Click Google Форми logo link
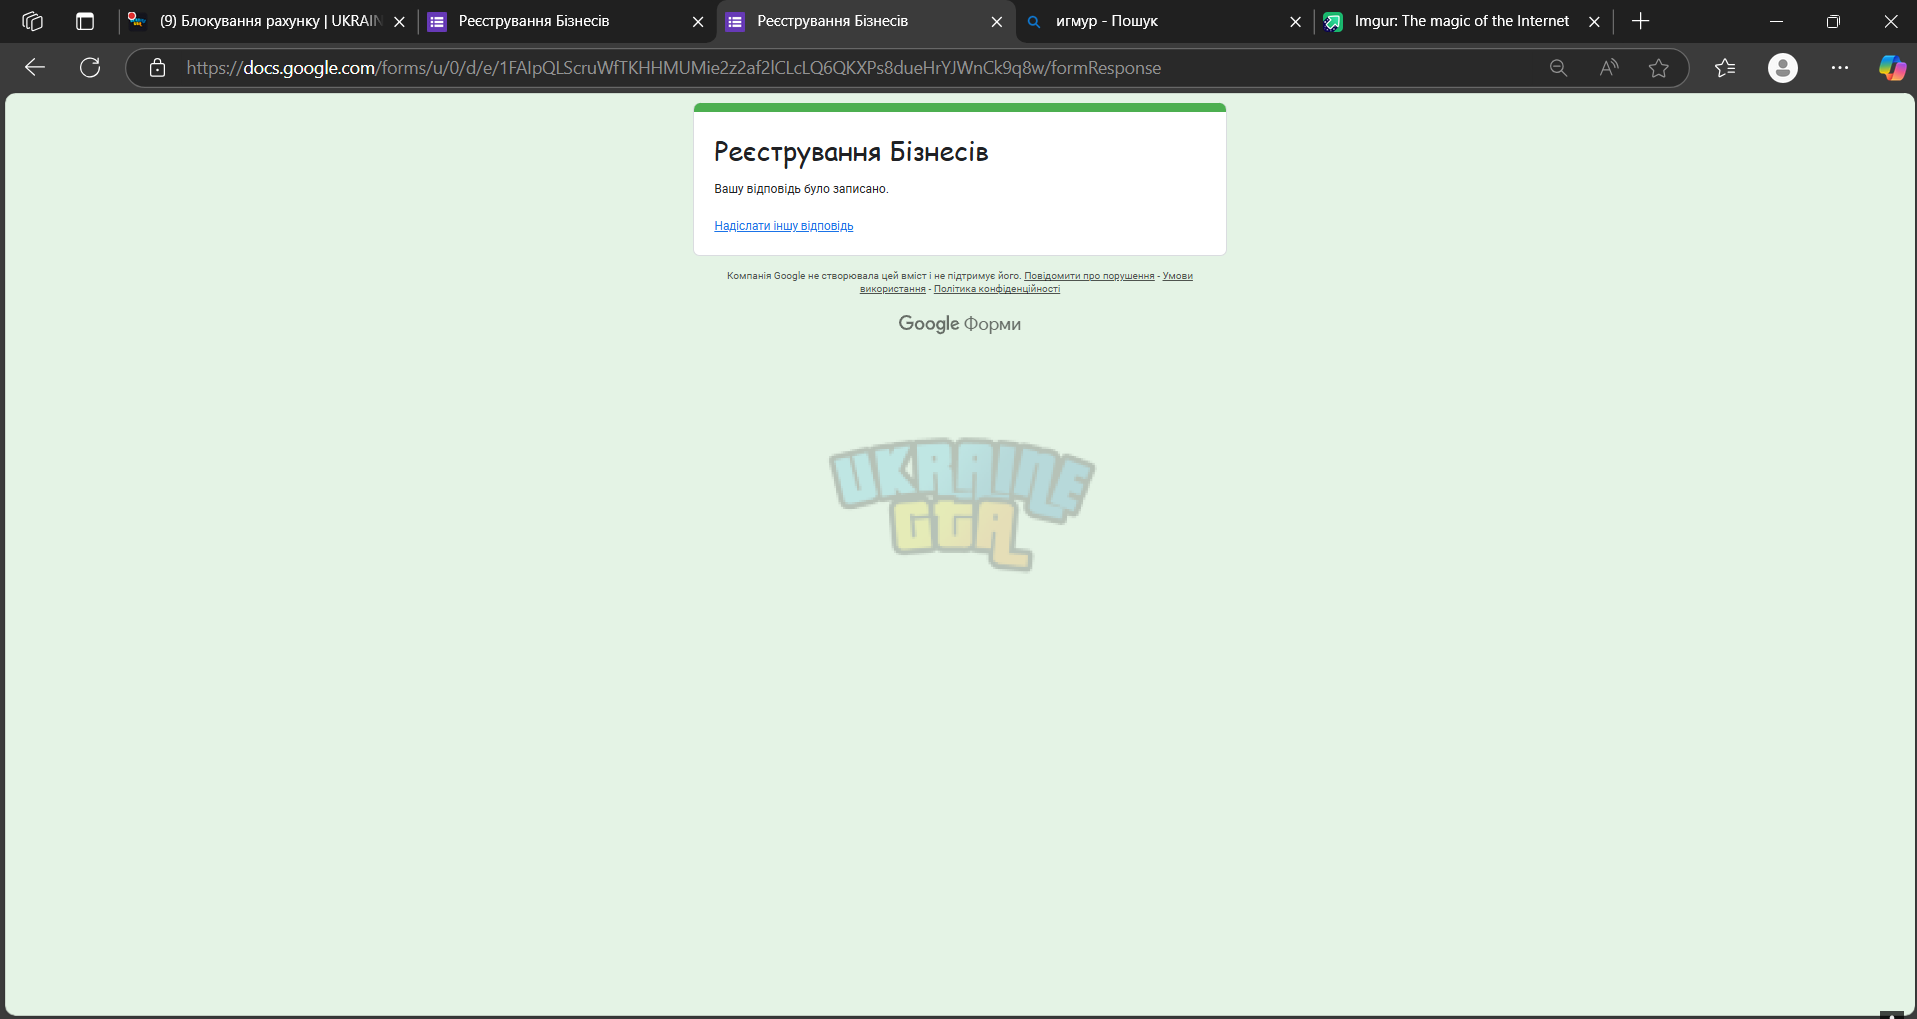 [960, 324]
